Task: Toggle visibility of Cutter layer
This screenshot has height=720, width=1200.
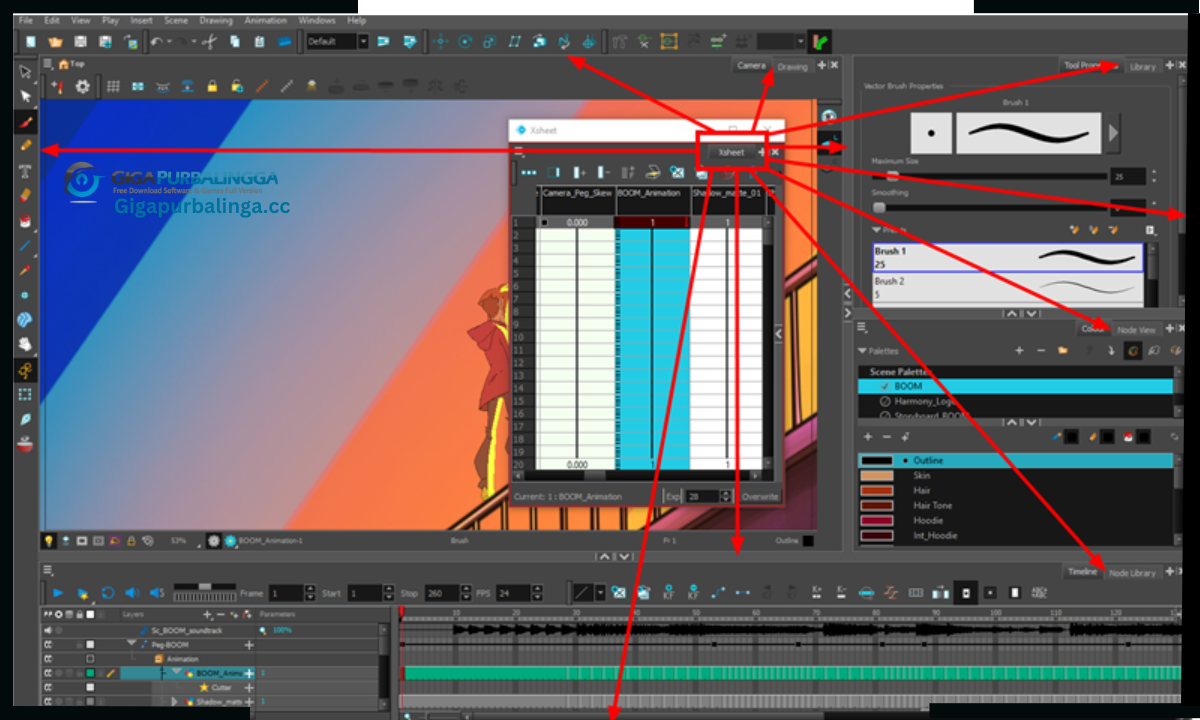Action: click(47, 688)
